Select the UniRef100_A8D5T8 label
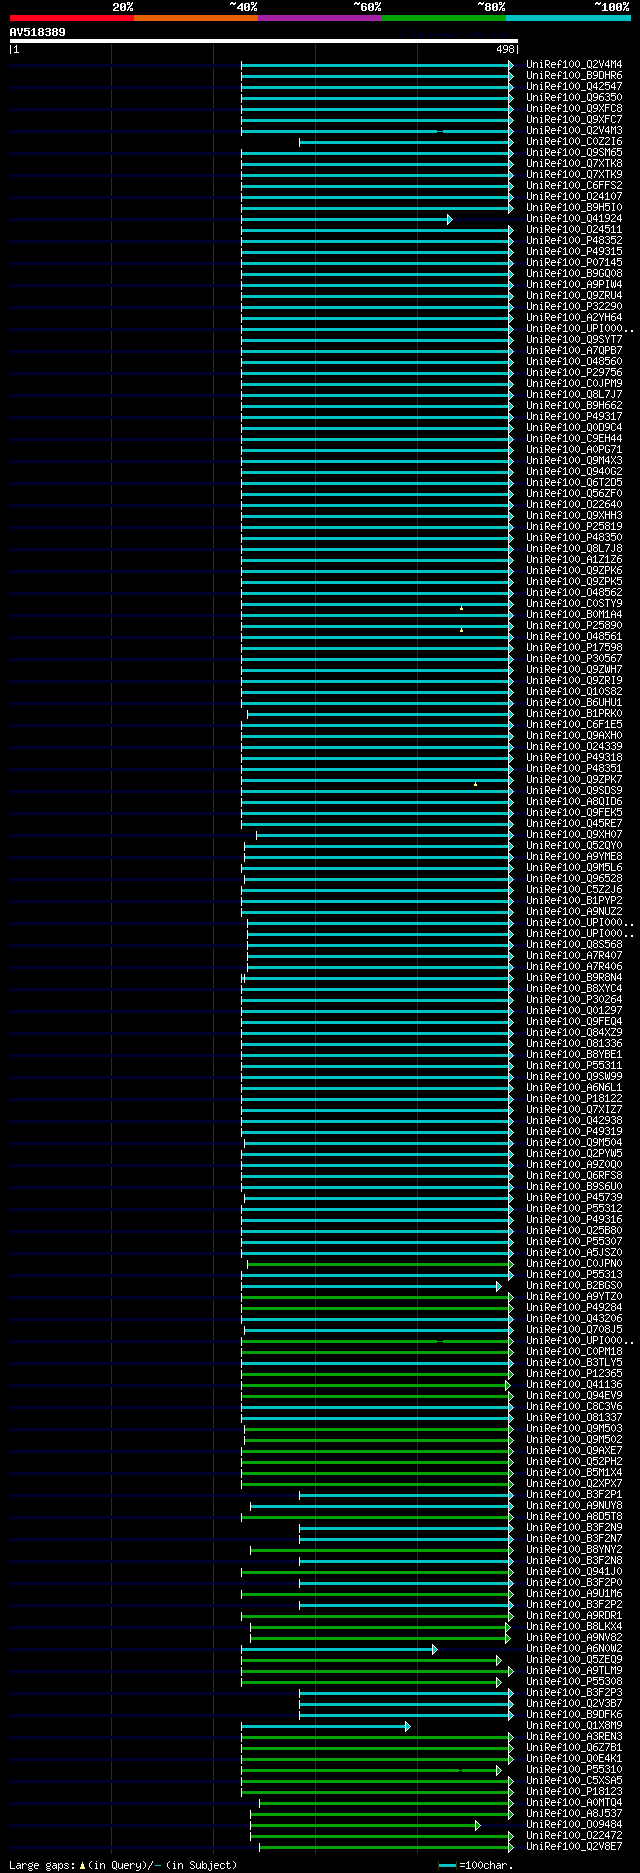This screenshot has height=1873, width=640. coord(574,1517)
